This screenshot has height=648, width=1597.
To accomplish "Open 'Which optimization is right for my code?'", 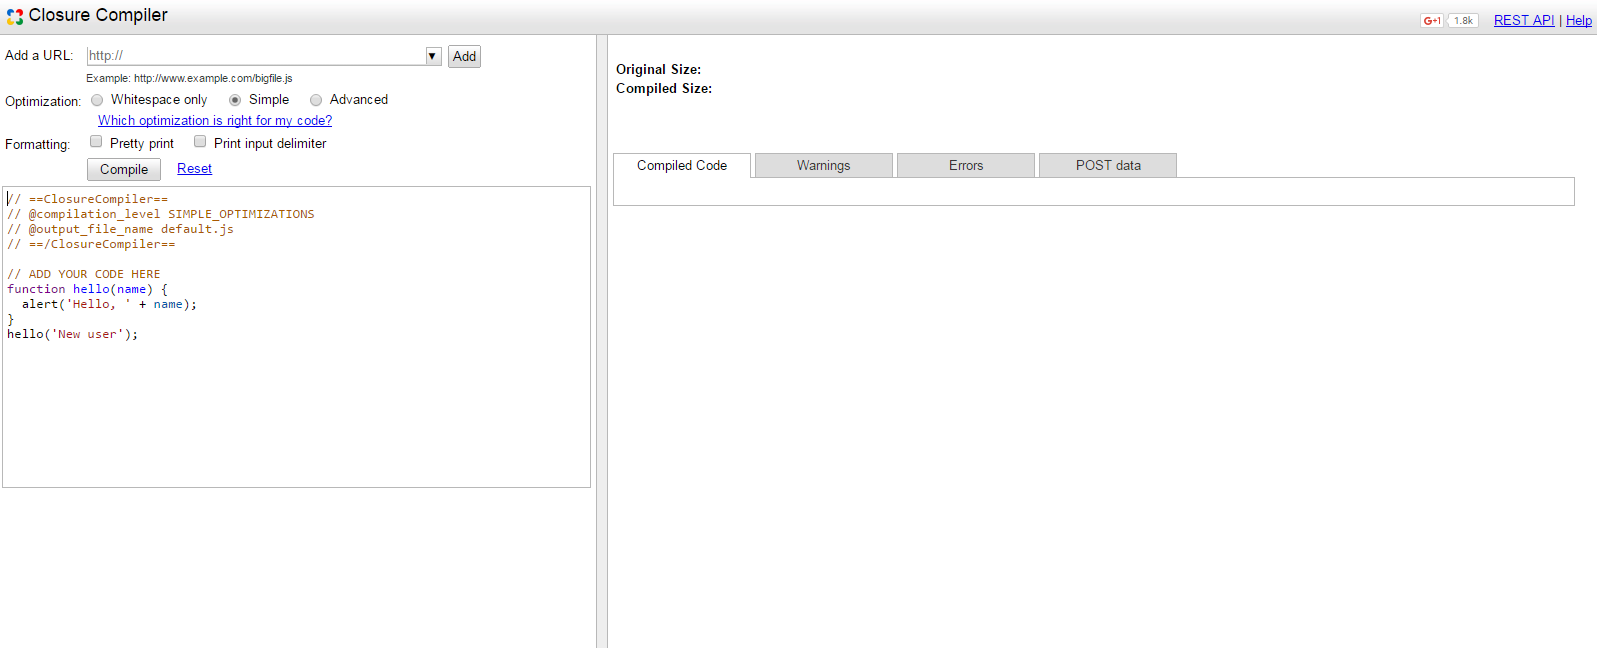I will click(x=215, y=121).
